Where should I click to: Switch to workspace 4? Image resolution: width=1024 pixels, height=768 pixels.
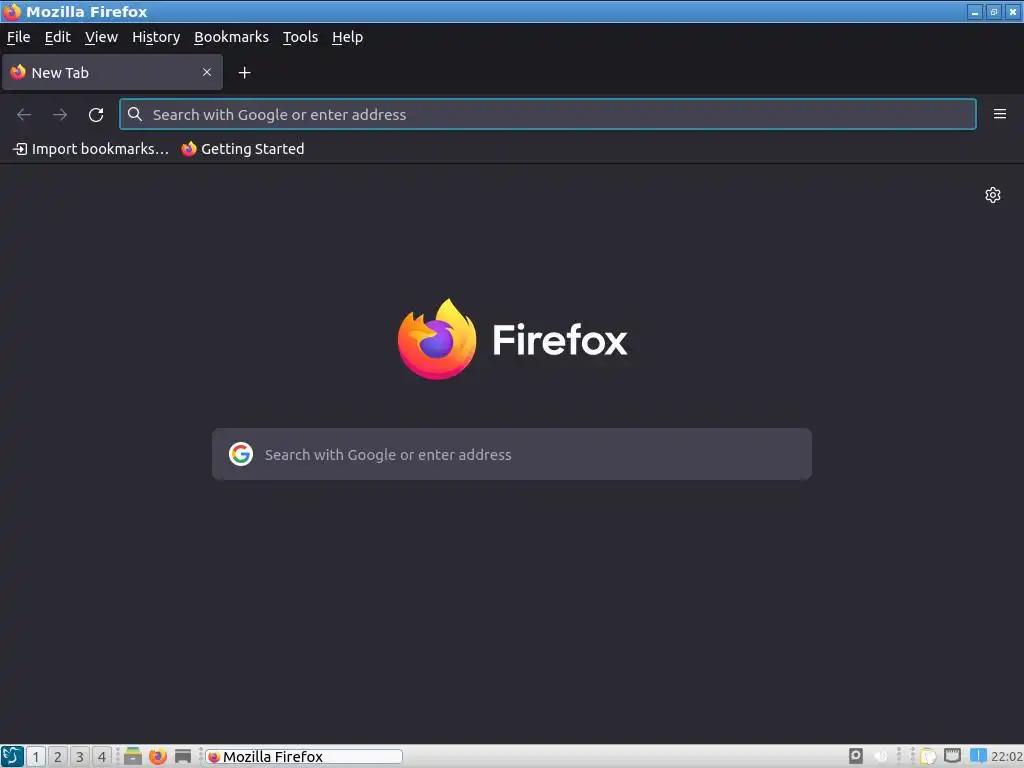click(x=102, y=756)
